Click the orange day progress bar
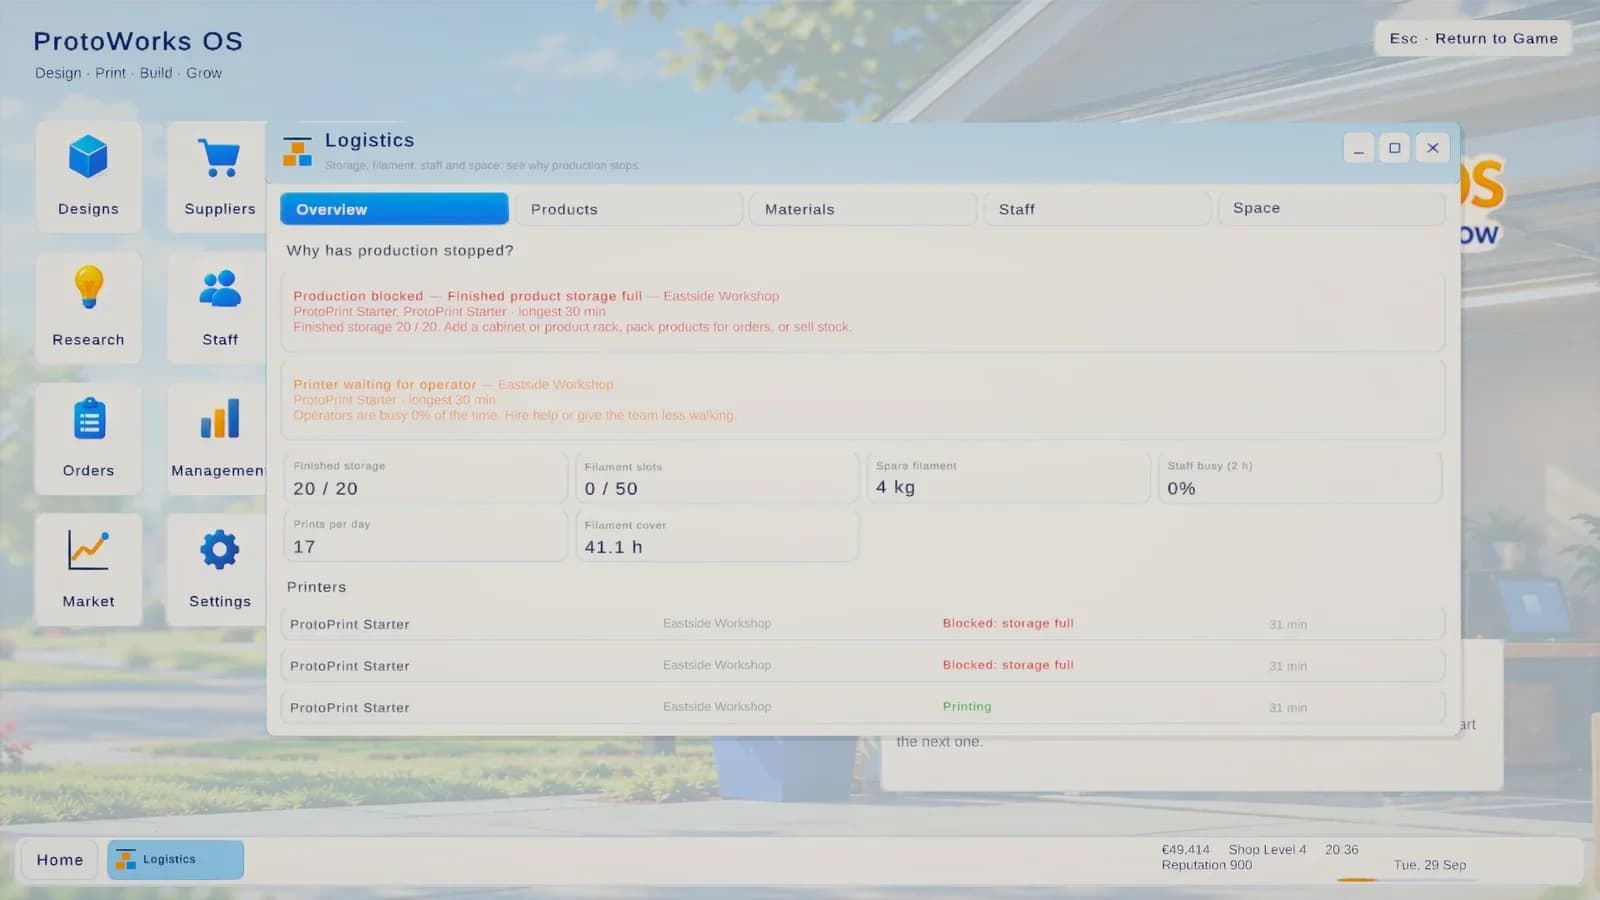Screen dimensions: 1600x900 tap(1357, 880)
